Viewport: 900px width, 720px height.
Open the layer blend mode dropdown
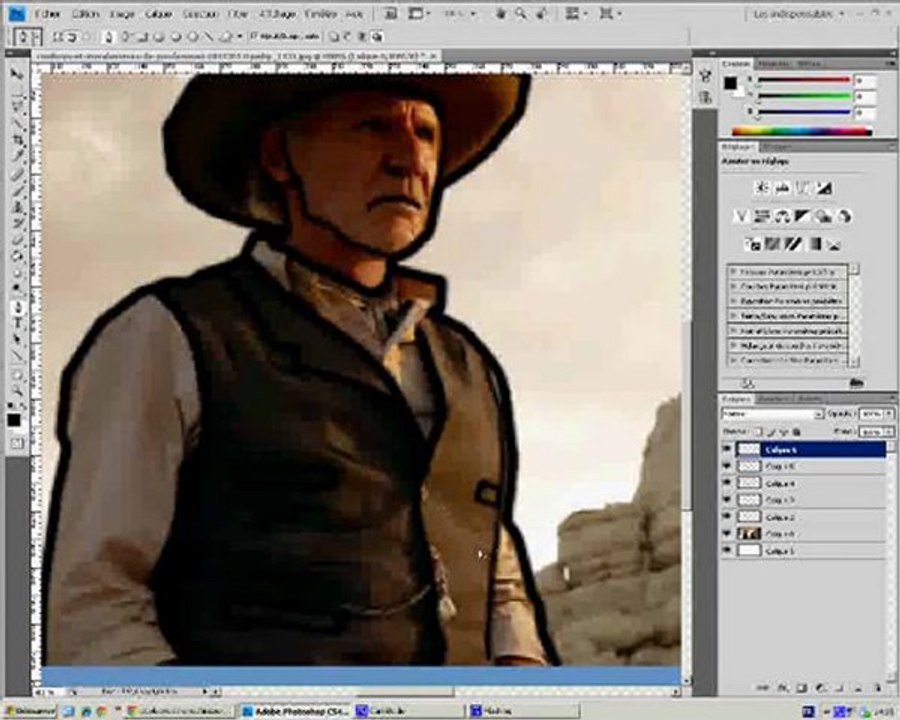[x=772, y=413]
